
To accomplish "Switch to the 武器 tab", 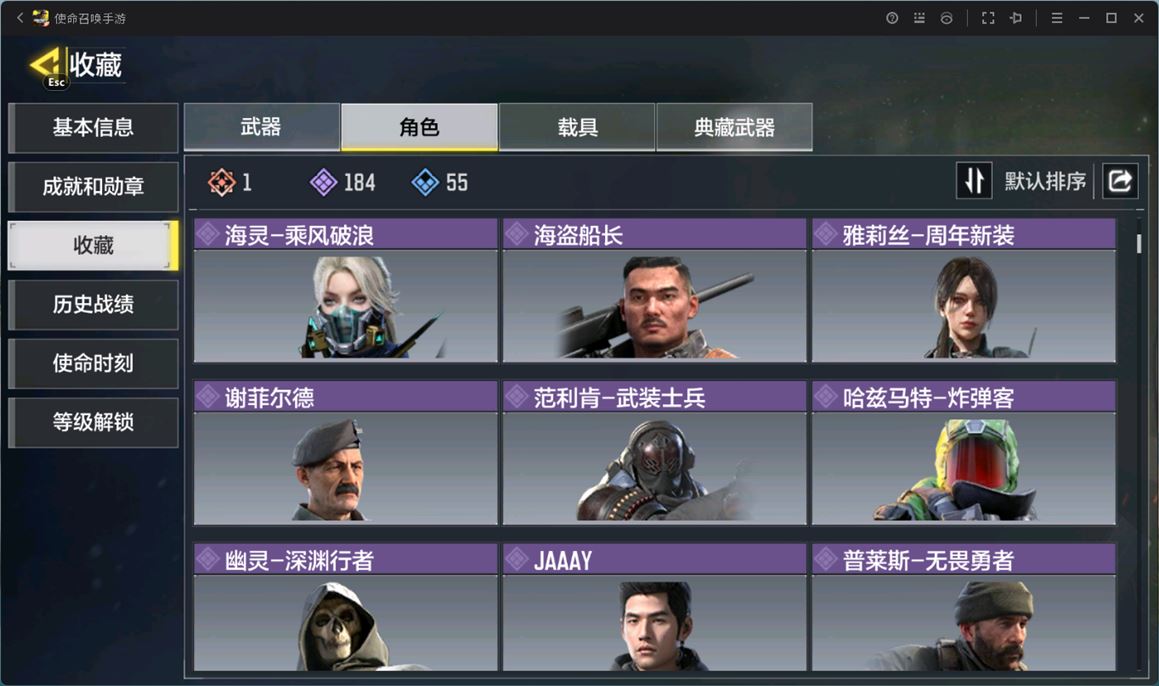I will 262,127.
